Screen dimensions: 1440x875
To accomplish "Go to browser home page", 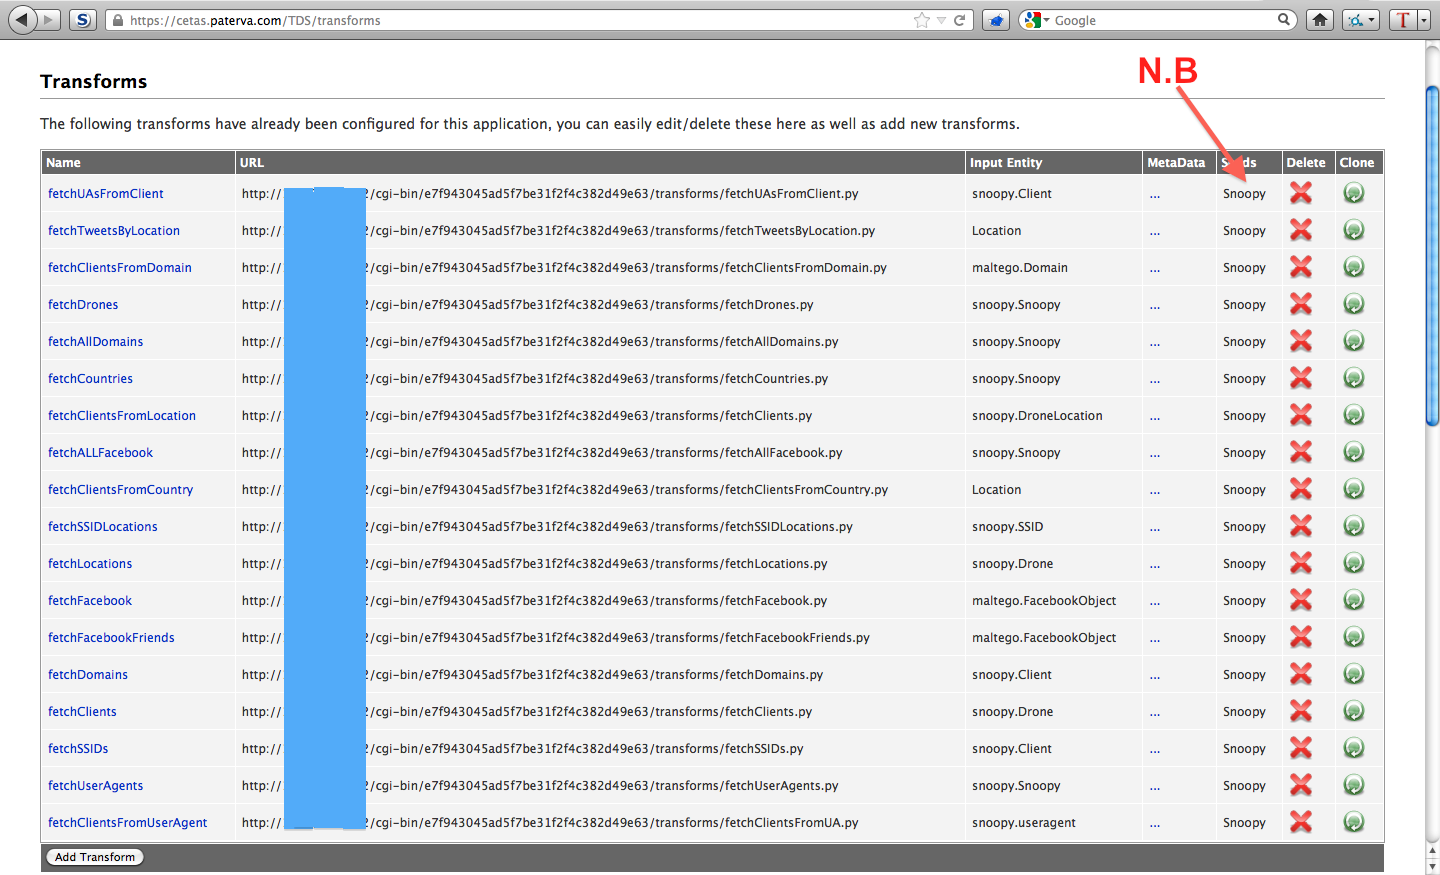I will click(x=1320, y=20).
